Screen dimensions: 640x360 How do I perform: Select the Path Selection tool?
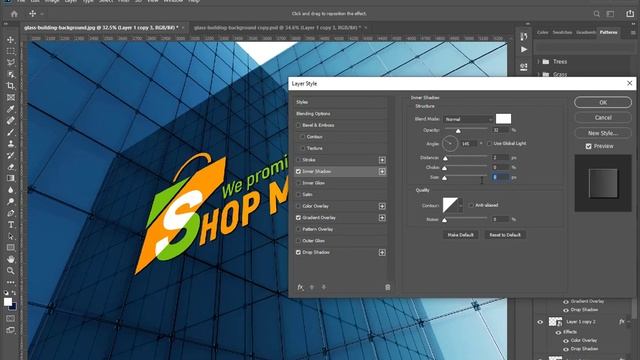point(11,236)
